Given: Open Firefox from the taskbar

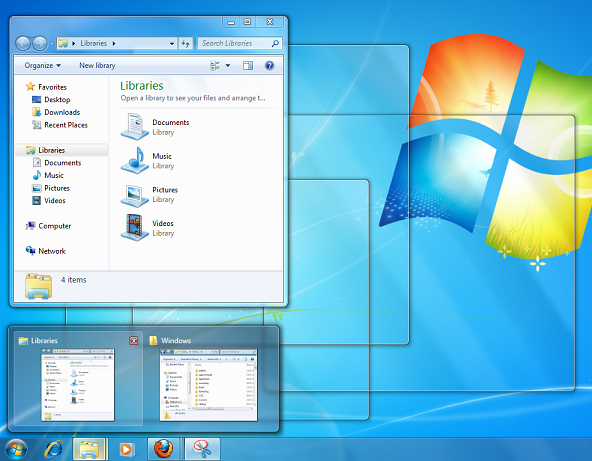Looking at the screenshot, I should click(x=163, y=449).
